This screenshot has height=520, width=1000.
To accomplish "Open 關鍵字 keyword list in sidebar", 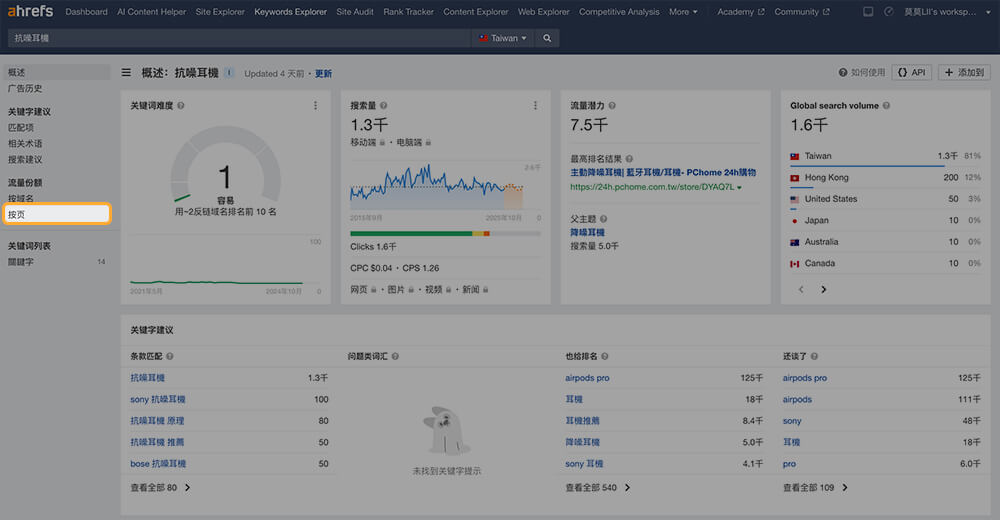I will click(20, 262).
